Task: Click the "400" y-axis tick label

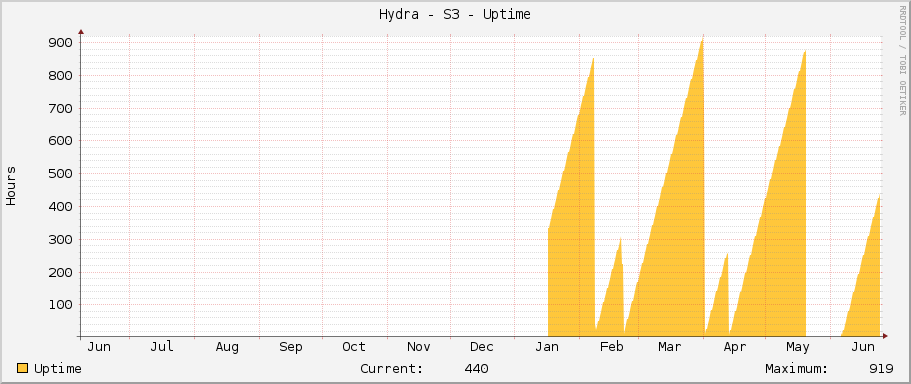Action: pos(60,207)
